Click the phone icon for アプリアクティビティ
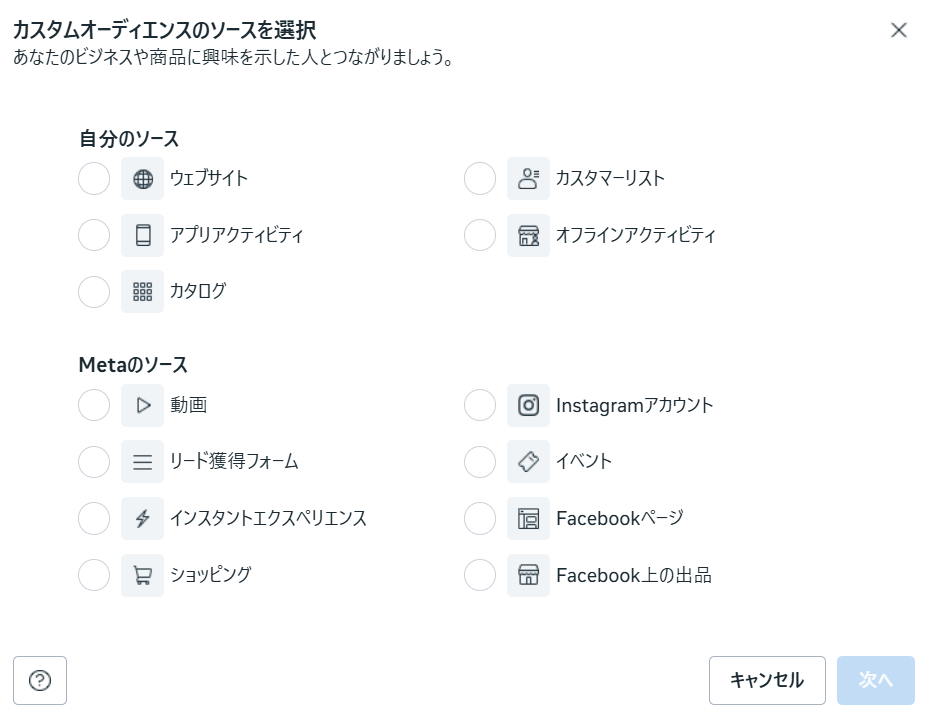Image resolution: width=927 pixels, height=718 pixels. click(x=143, y=236)
